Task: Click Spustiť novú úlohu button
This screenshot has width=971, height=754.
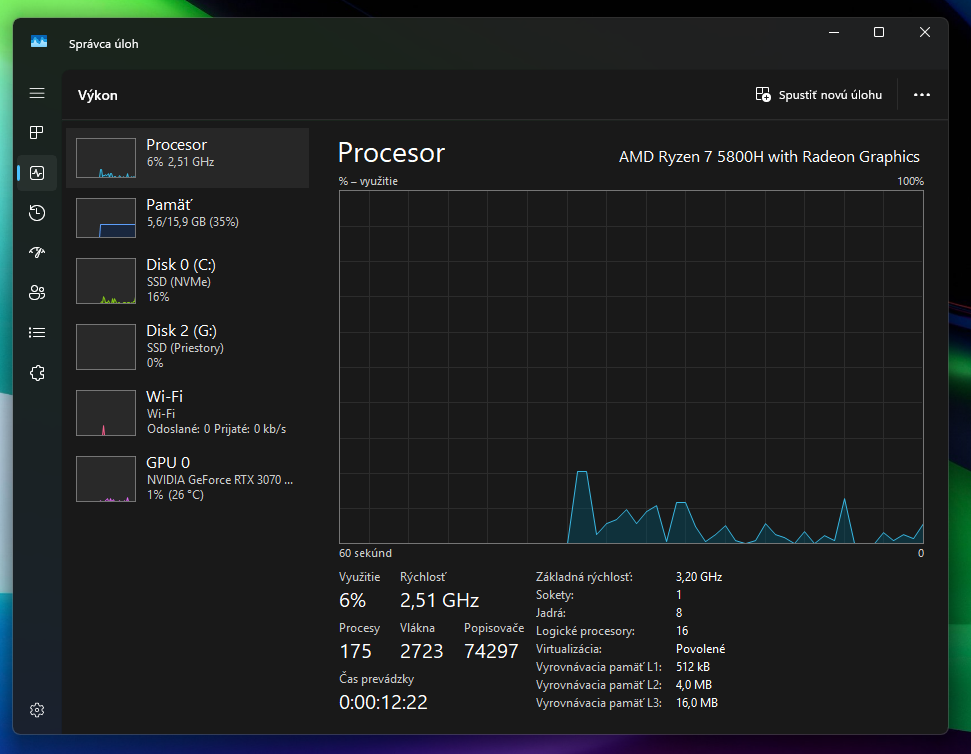Action: point(819,95)
